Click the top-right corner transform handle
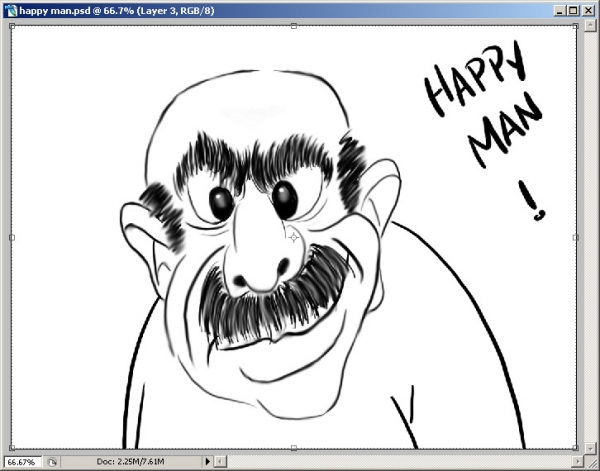 (575, 26)
